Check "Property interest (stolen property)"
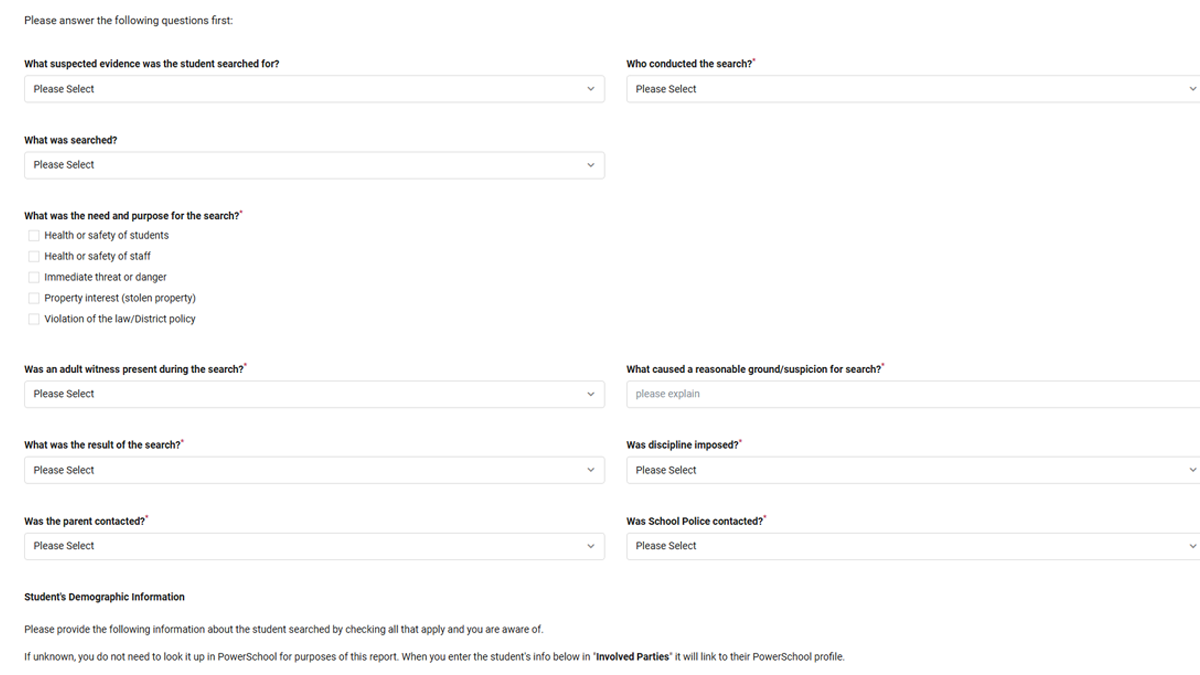 point(33,298)
